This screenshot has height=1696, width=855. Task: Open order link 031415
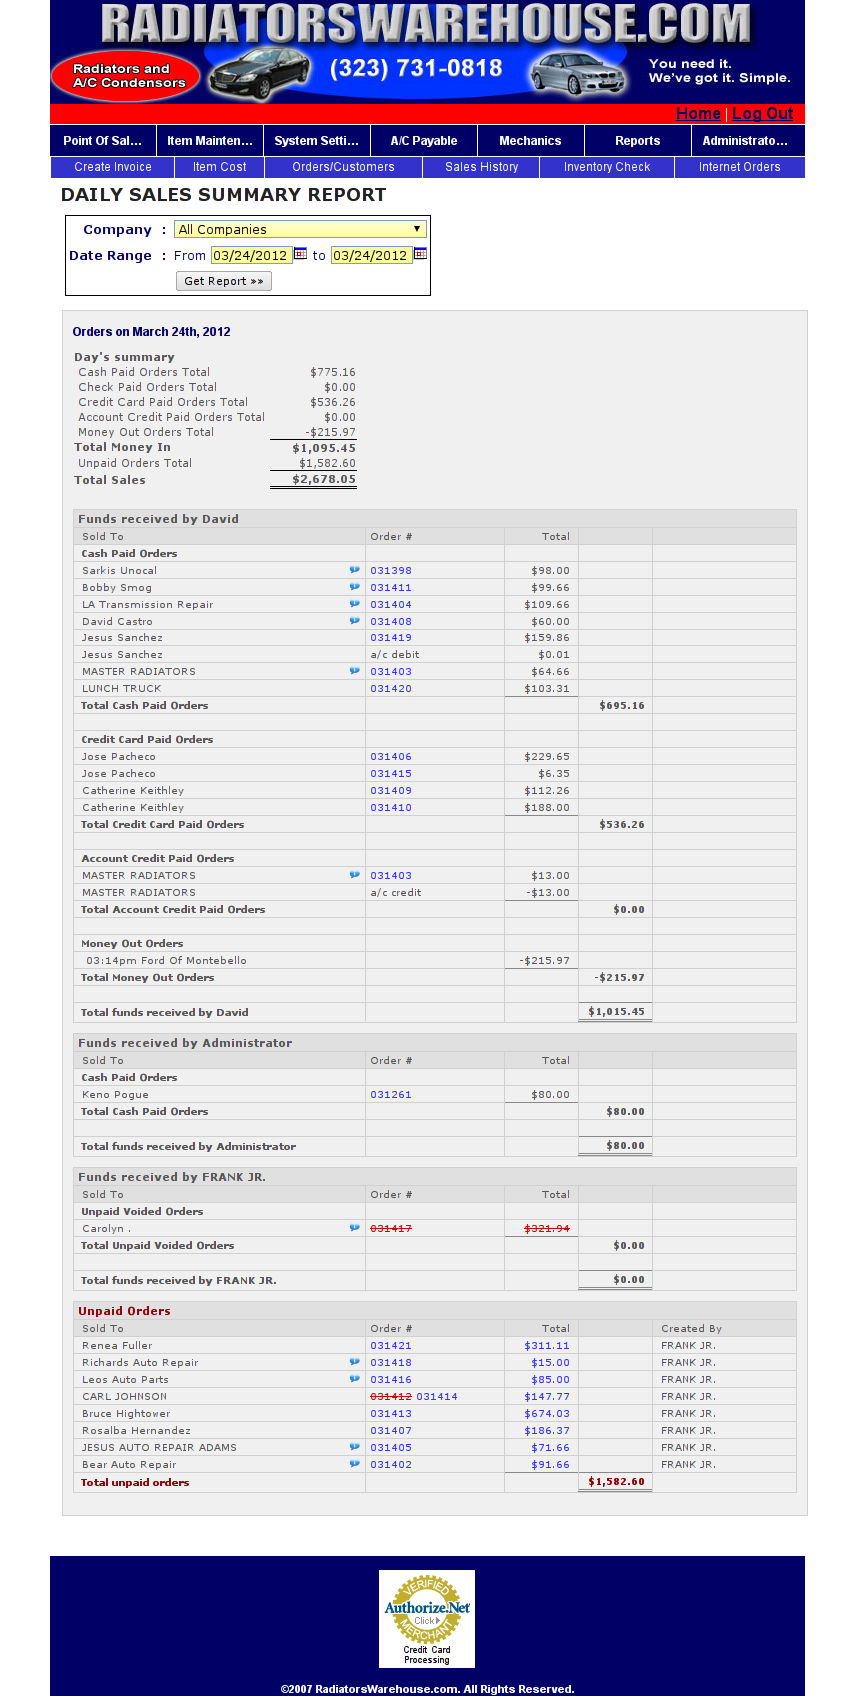[x=391, y=774]
